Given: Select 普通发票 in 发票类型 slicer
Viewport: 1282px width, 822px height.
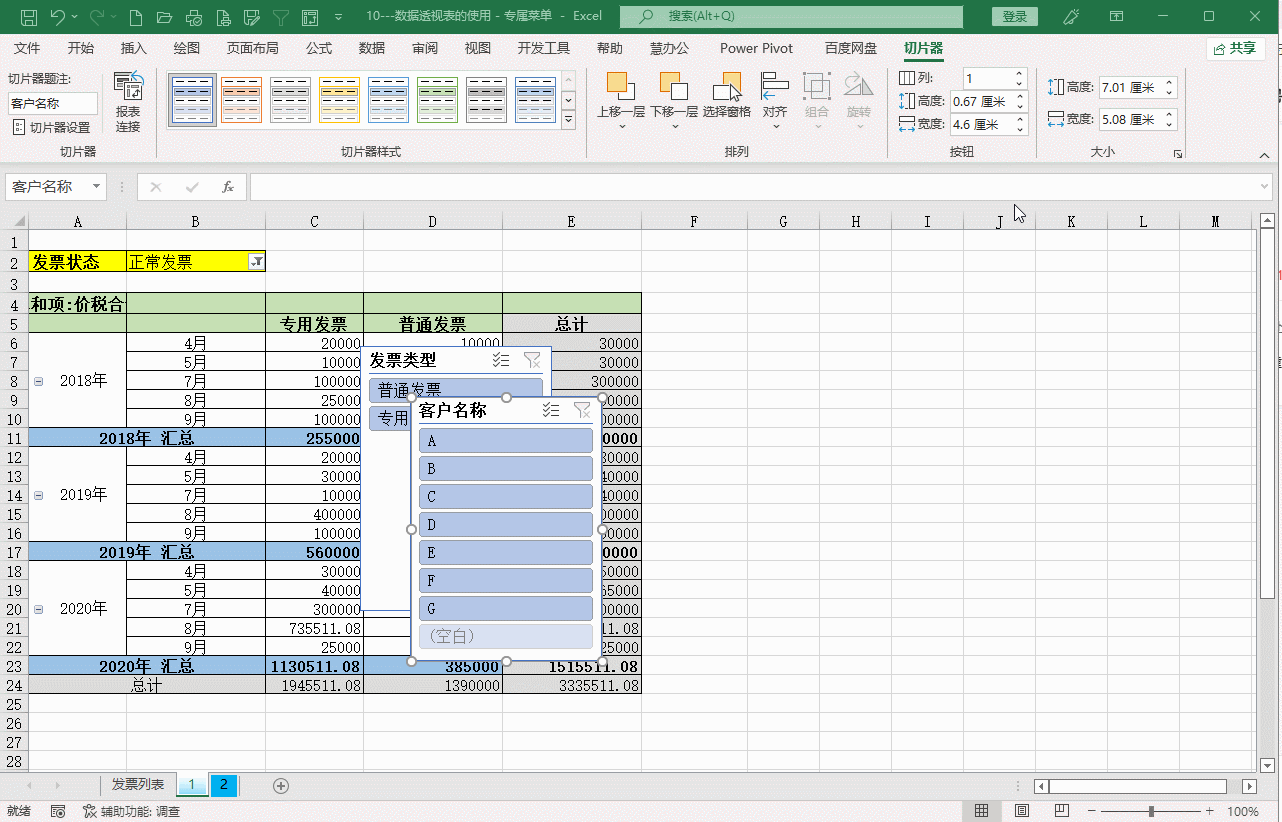Looking at the screenshot, I should [x=456, y=390].
